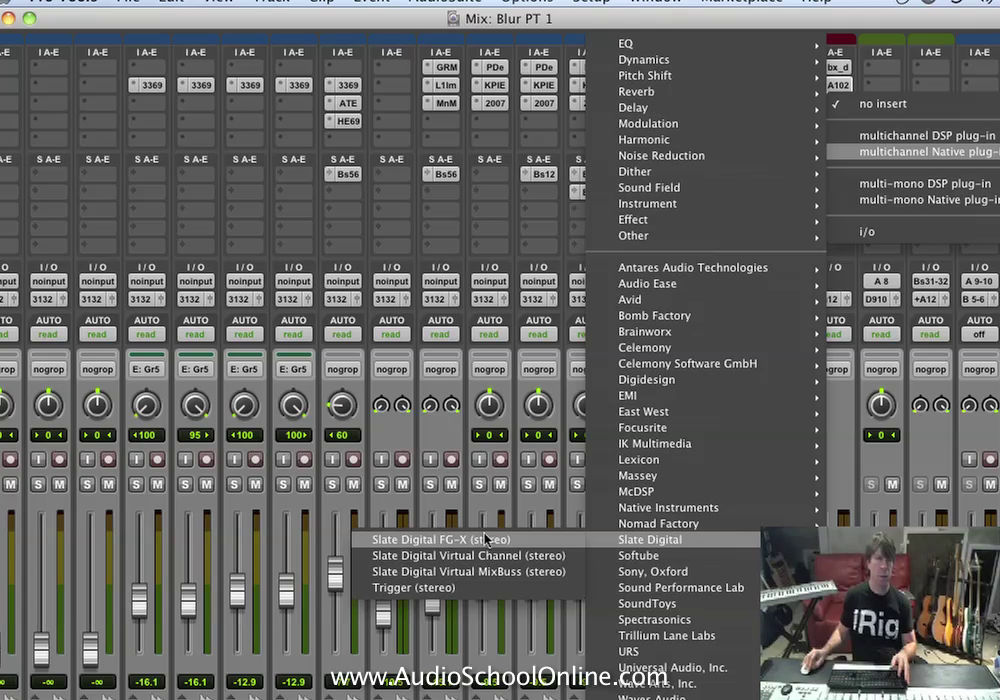
Task: Open the ATE insert plug-in
Action: tap(342, 103)
